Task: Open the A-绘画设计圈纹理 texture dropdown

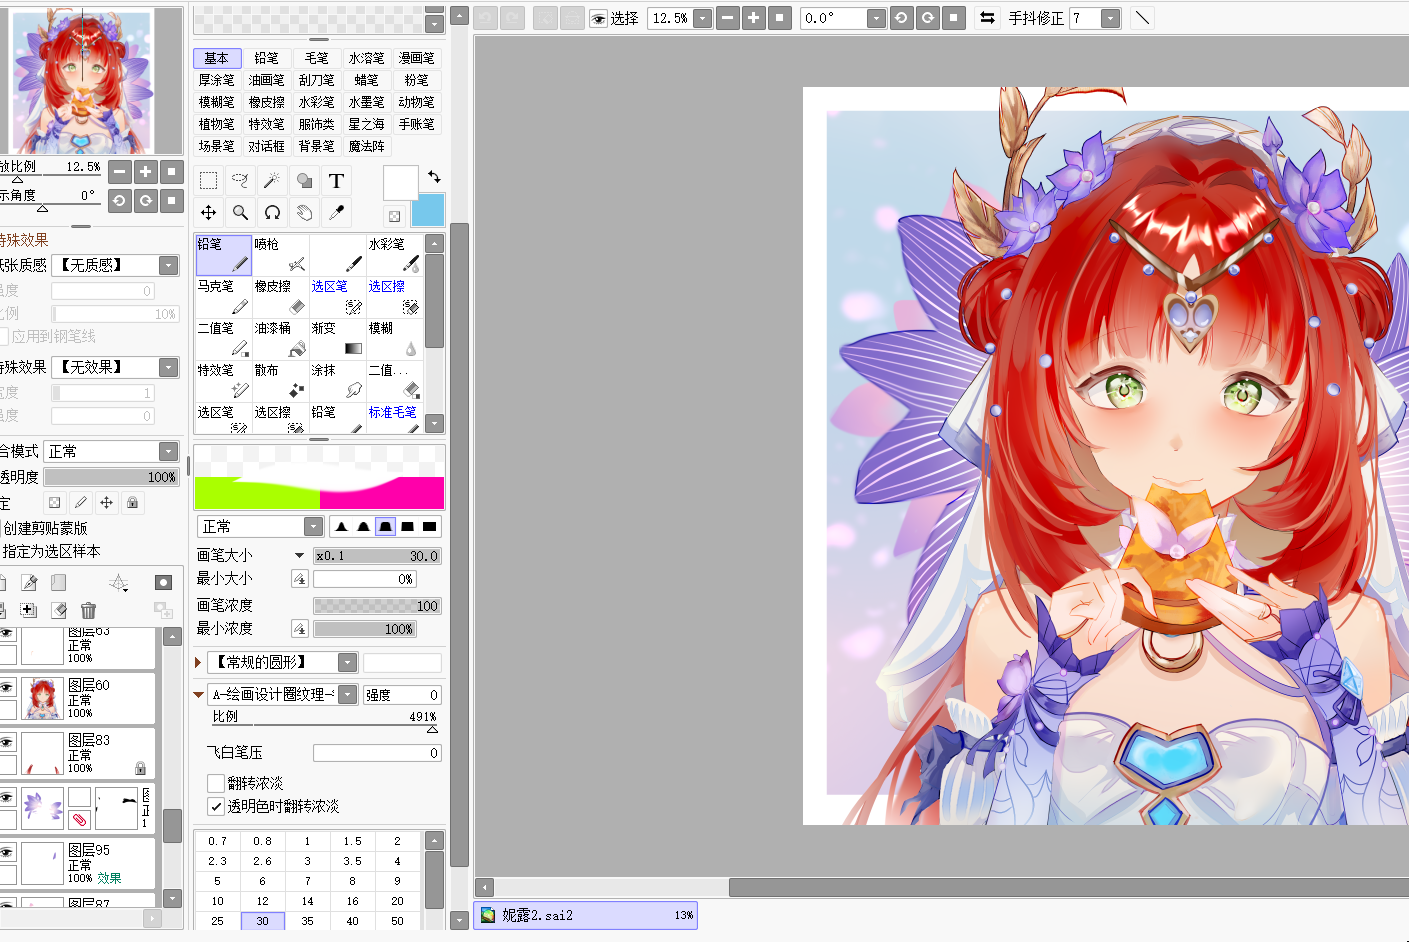Action: pos(347,694)
